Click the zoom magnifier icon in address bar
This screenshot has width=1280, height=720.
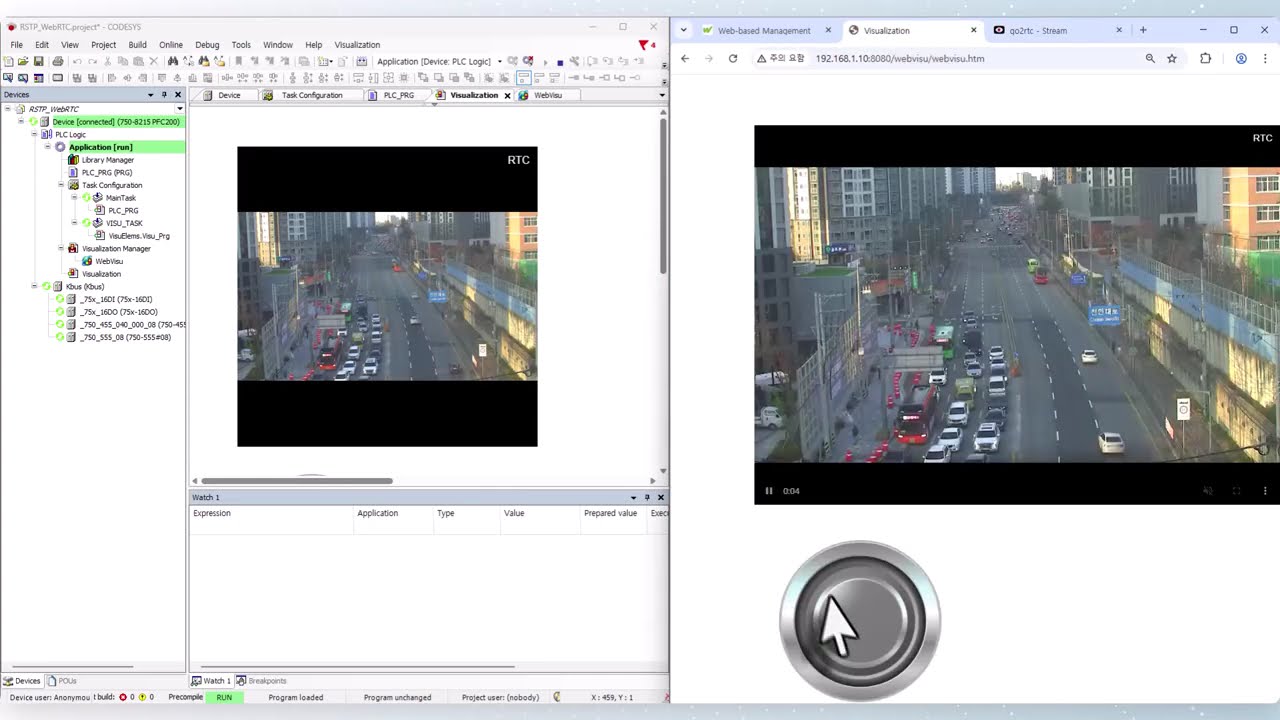tap(1150, 58)
